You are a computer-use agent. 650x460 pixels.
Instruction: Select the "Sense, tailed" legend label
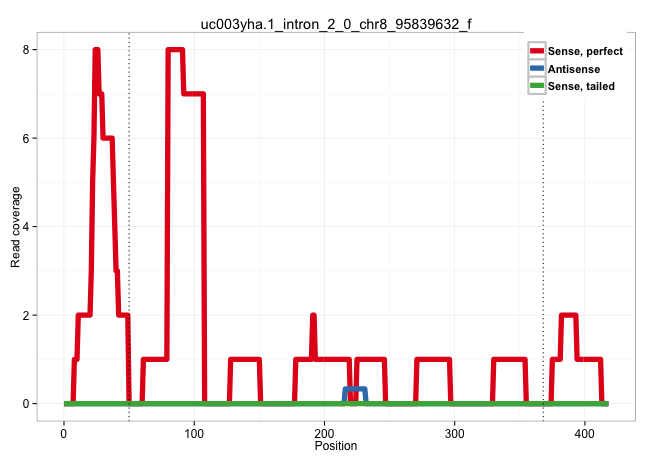[582, 86]
